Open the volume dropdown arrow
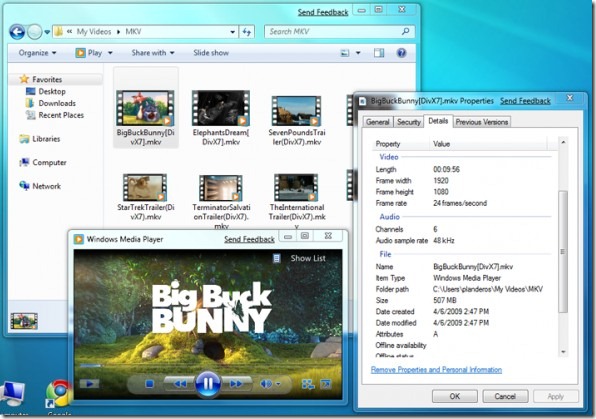 (279, 384)
